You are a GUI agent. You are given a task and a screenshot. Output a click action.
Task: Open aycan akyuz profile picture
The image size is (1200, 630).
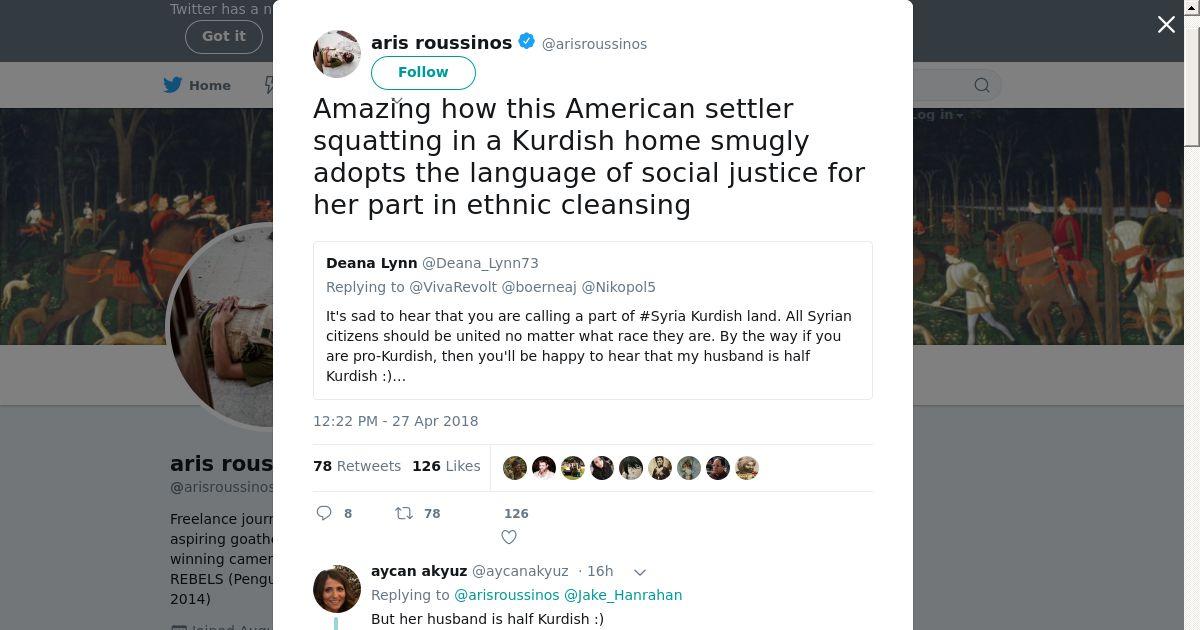337,588
